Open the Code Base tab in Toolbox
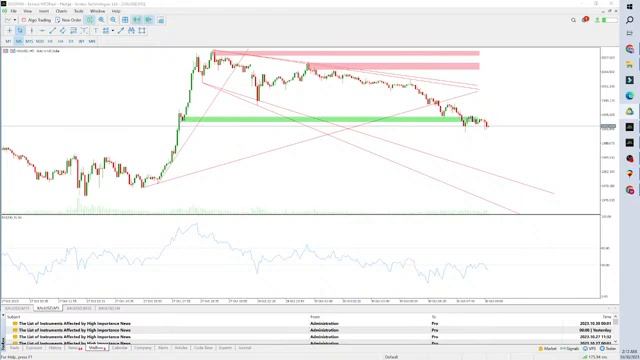 (203, 348)
